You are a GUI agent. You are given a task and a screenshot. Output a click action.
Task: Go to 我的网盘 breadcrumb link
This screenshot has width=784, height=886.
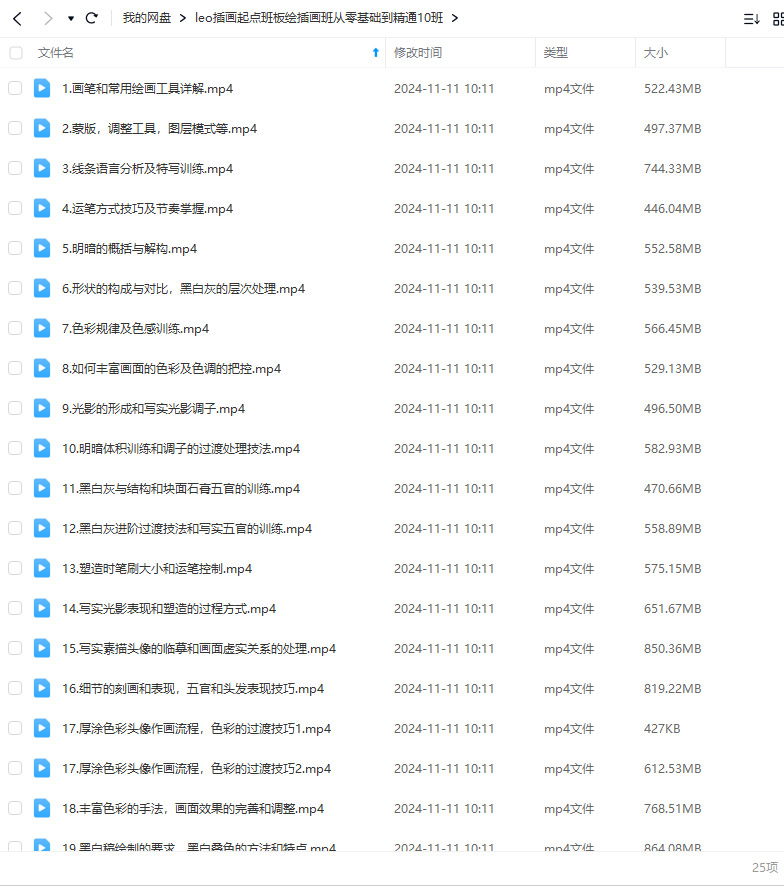point(147,18)
